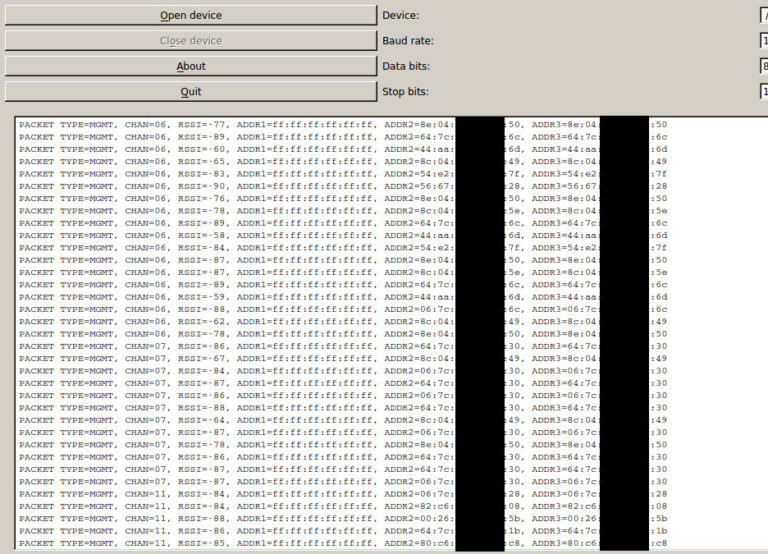The image size is (768, 554).
Task: Select the packet line with RSSI=-60
Action: pos(200,149)
